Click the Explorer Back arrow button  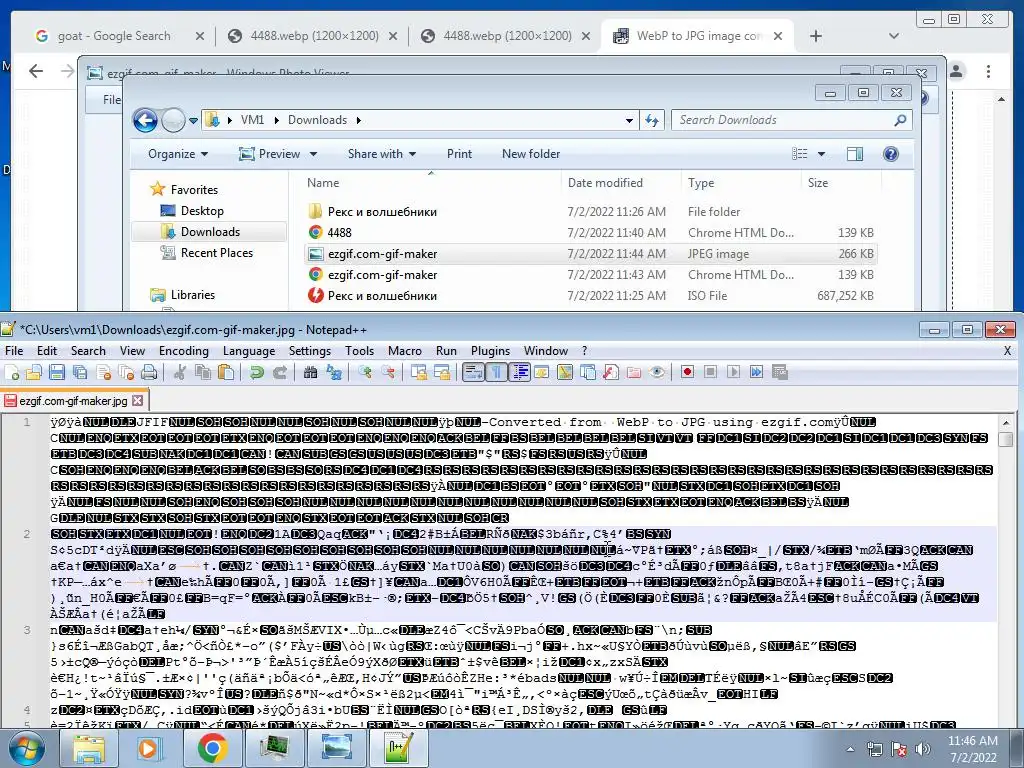tap(145, 120)
